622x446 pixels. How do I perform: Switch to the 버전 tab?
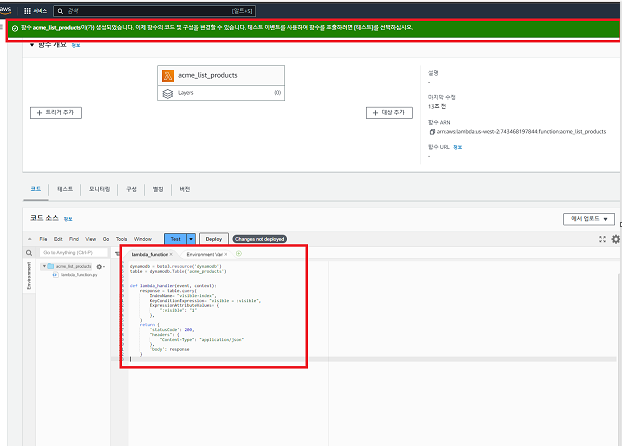point(184,189)
